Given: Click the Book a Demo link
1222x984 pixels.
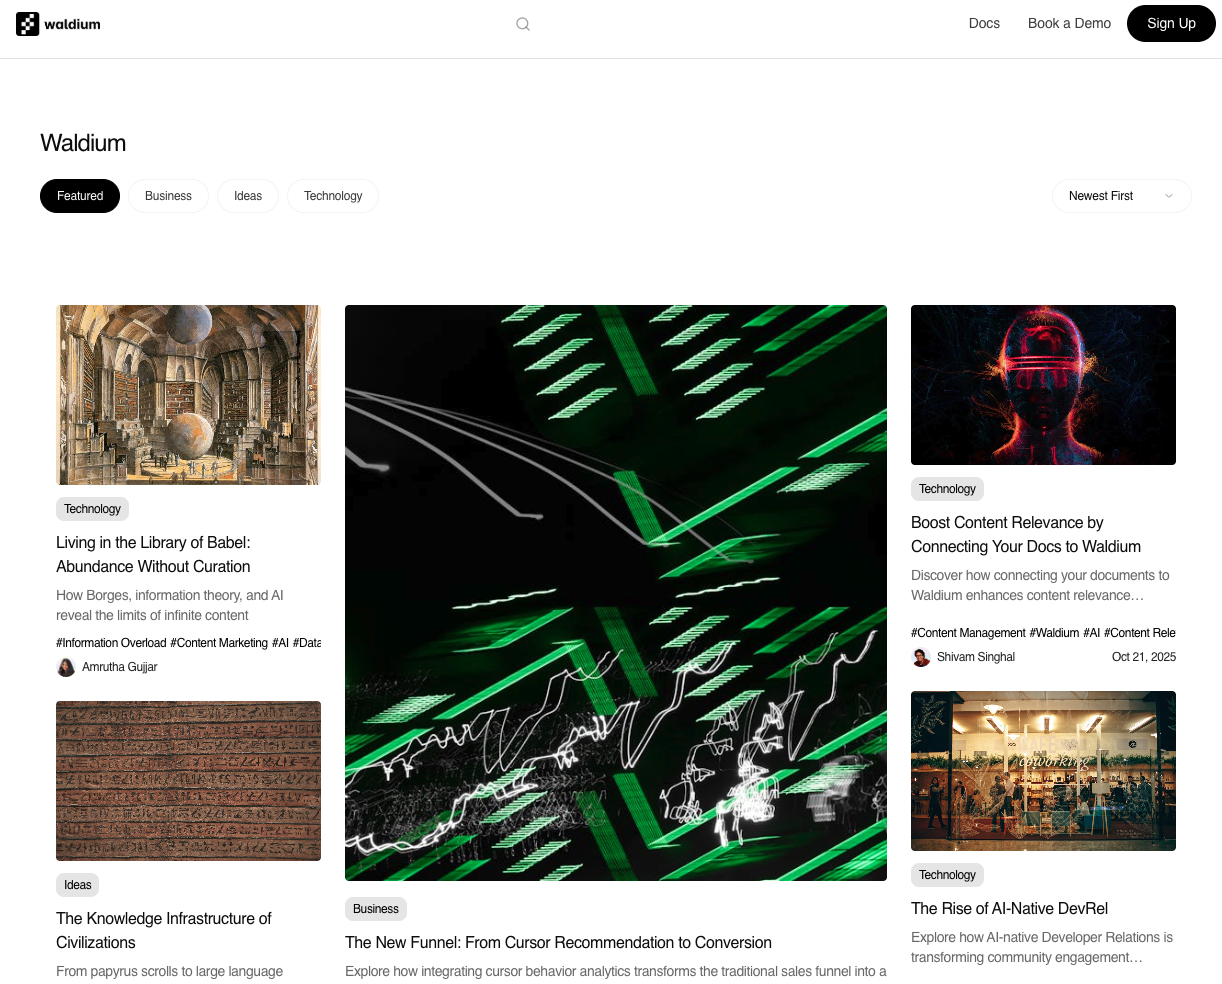Looking at the screenshot, I should point(1069,23).
